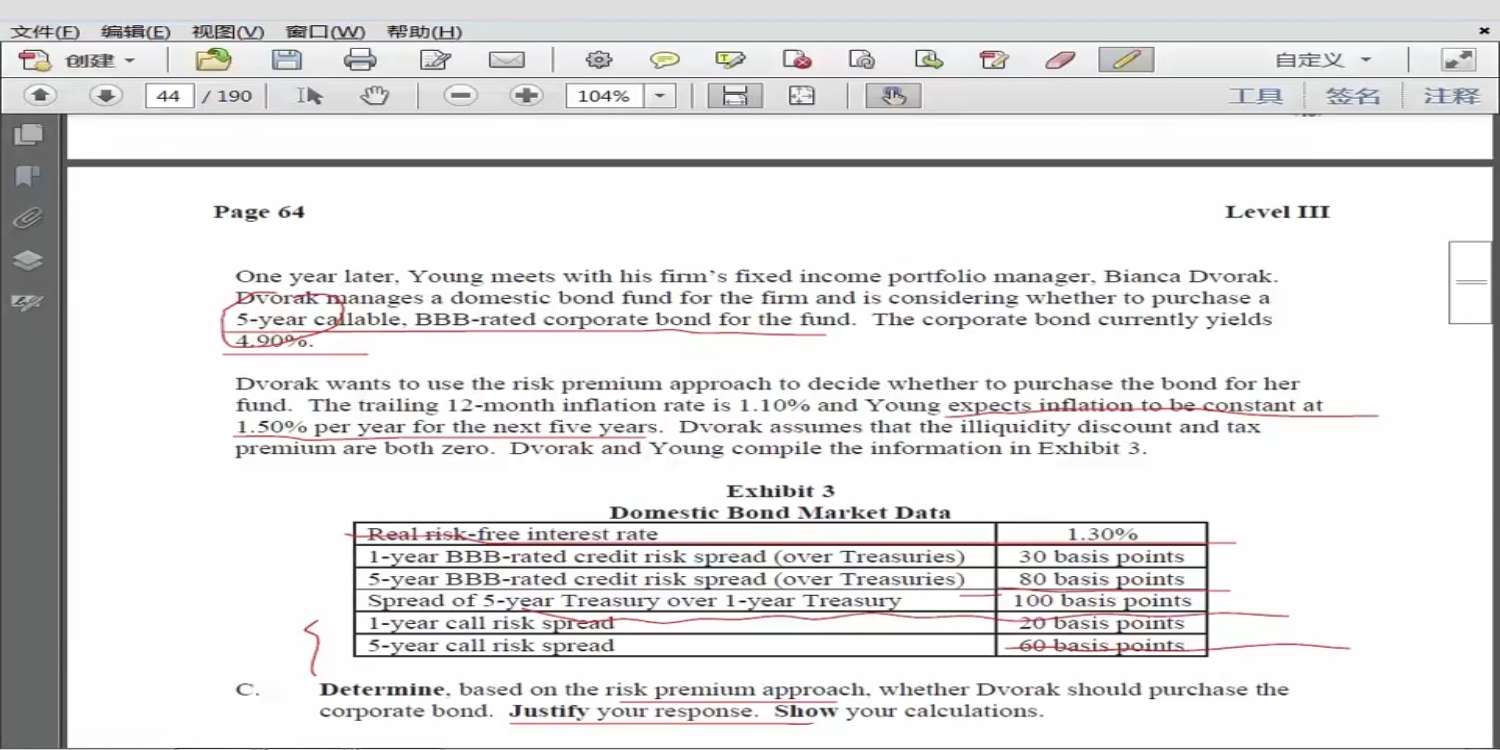
Task: Click the '20 basis points' cell
Action: (1101, 623)
